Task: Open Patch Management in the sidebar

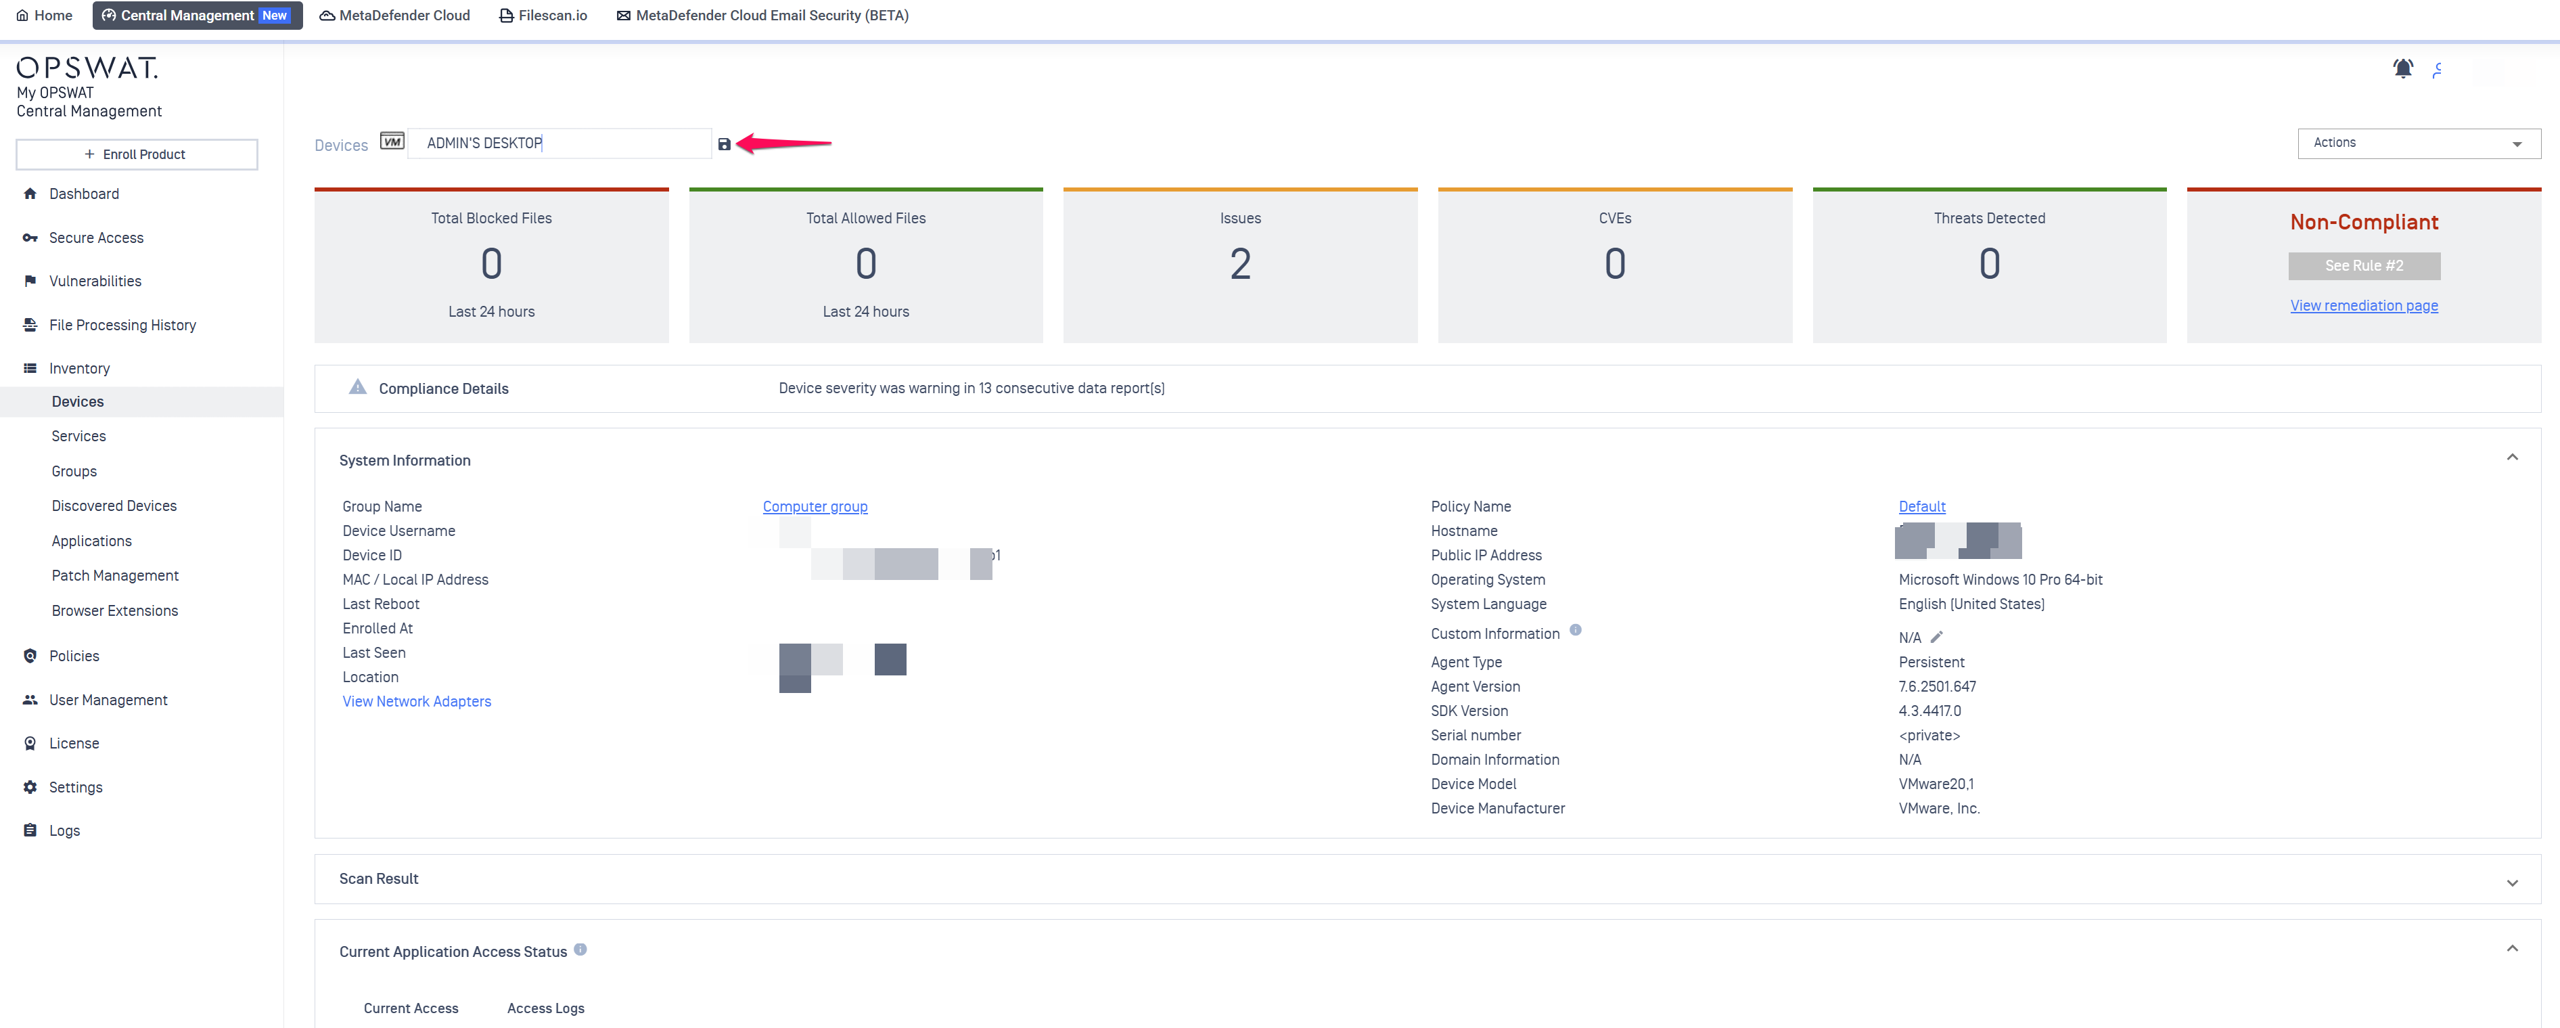Action: (x=115, y=575)
